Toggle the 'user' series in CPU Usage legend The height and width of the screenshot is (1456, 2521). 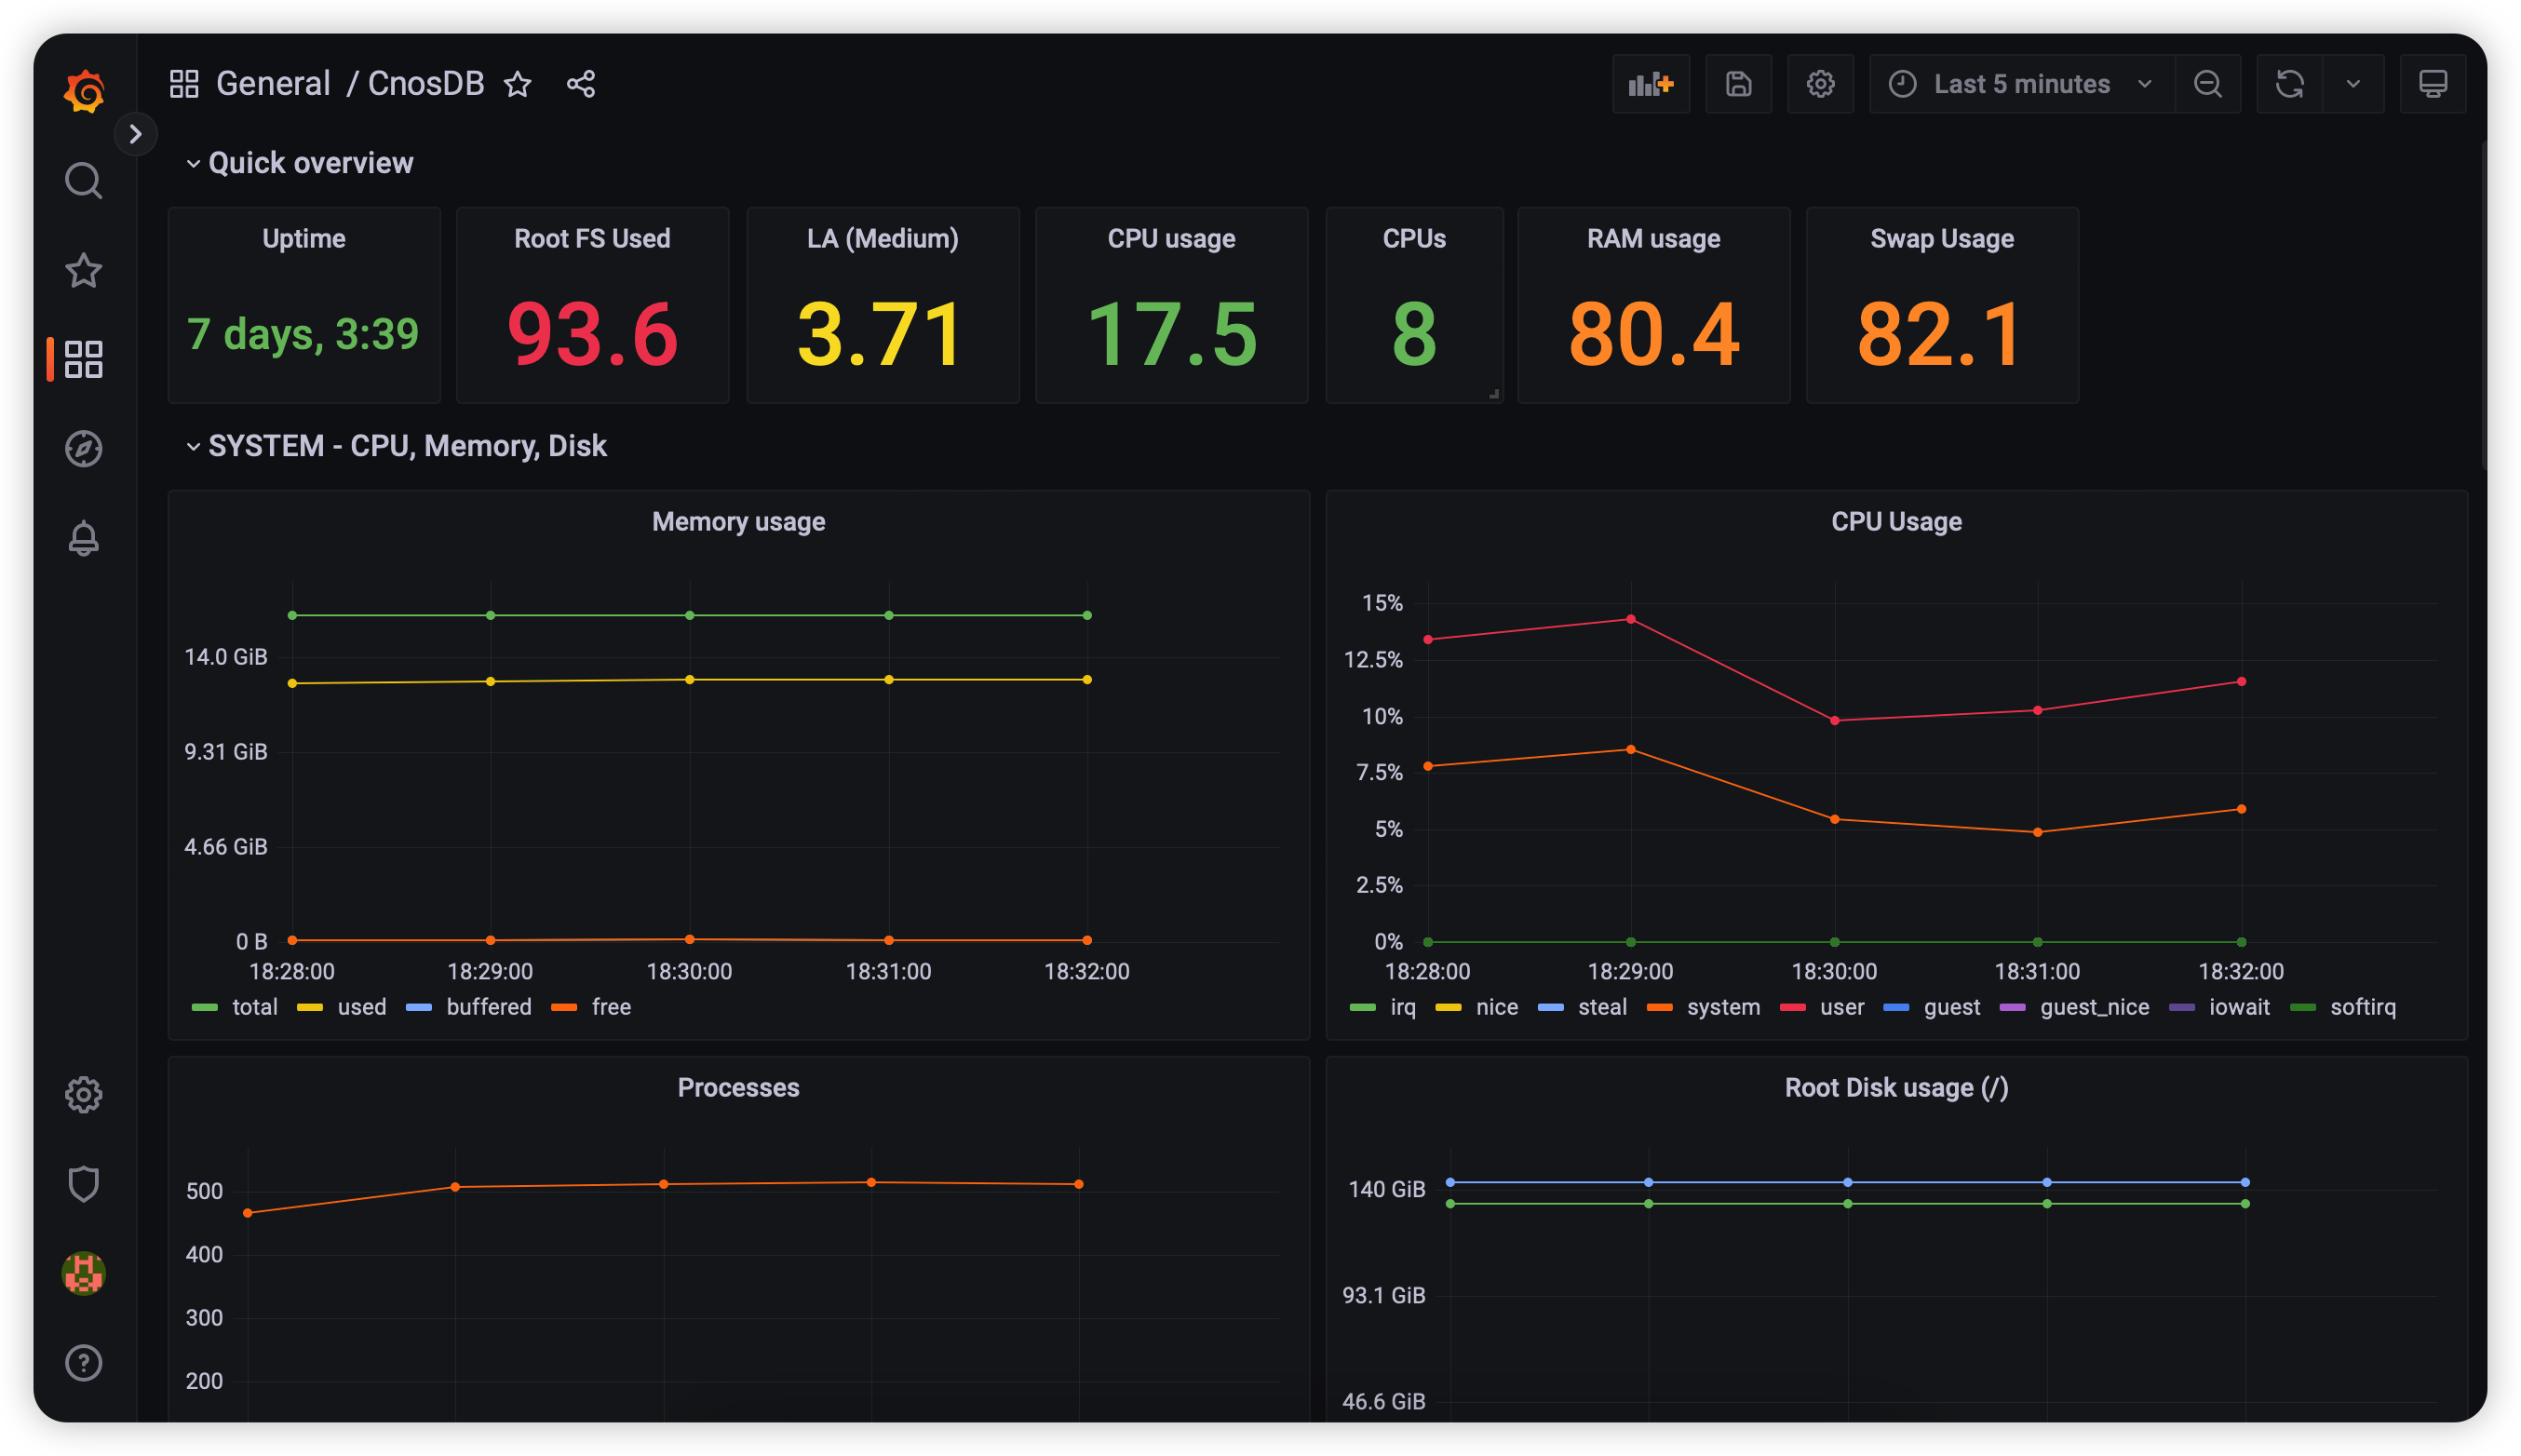click(1841, 1007)
